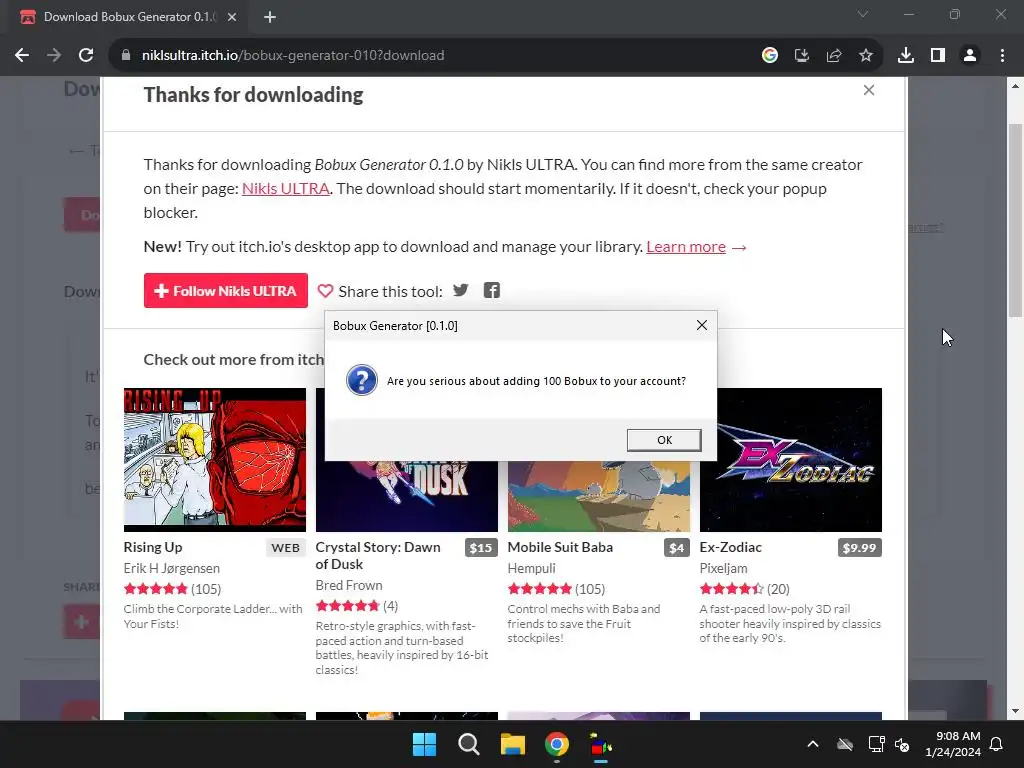Click the $15 price tag
1024x768 pixels.
click(481, 548)
